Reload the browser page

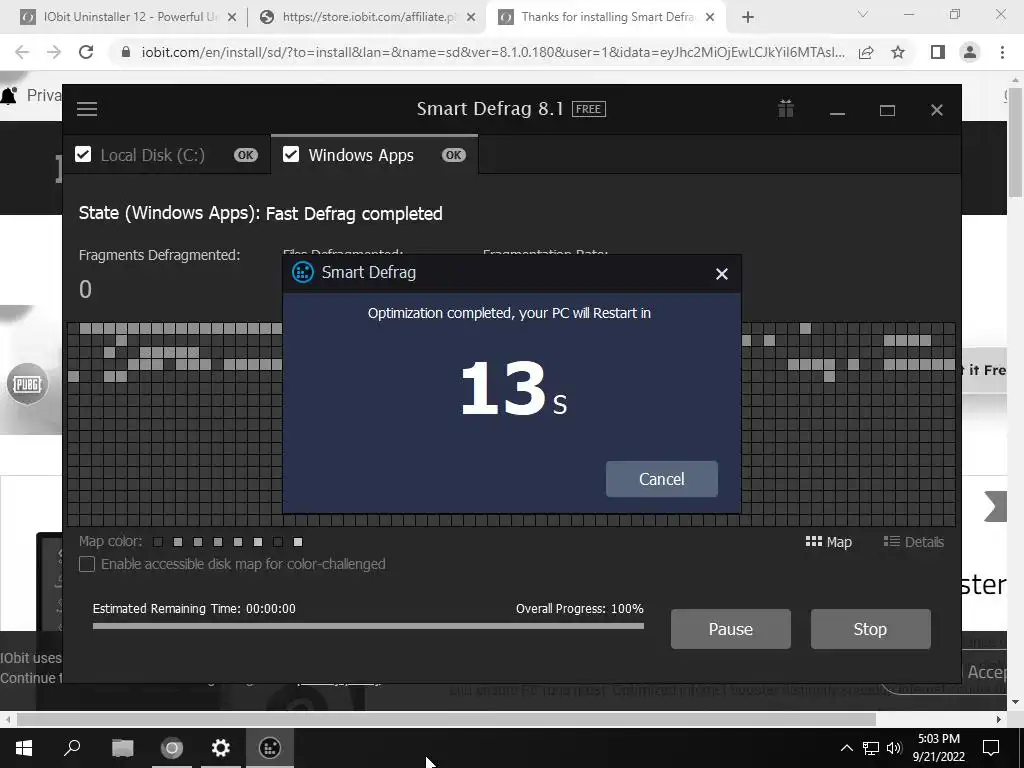[86, 52]
